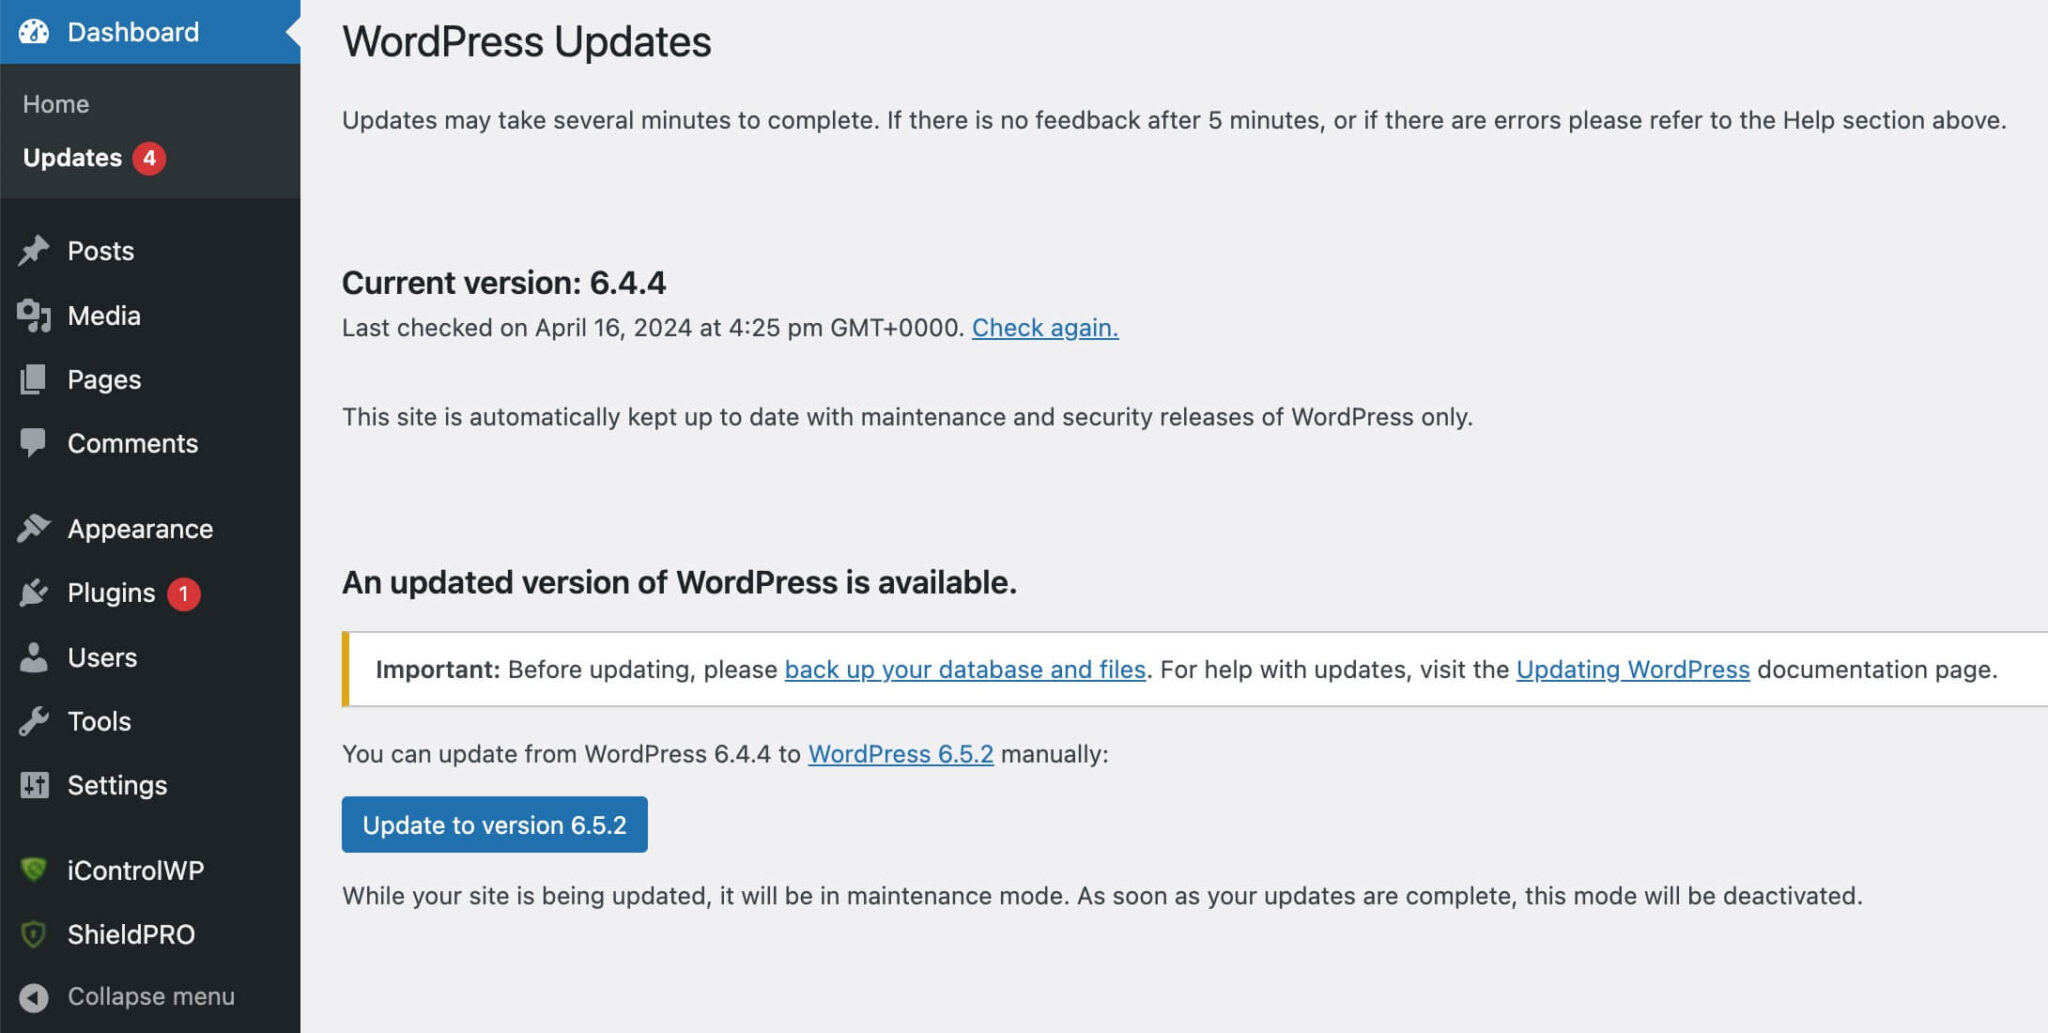Viewport: 2048px width, 1033px height.
Task: Click the red Updates count badge
Action: (x=149, y=158)
